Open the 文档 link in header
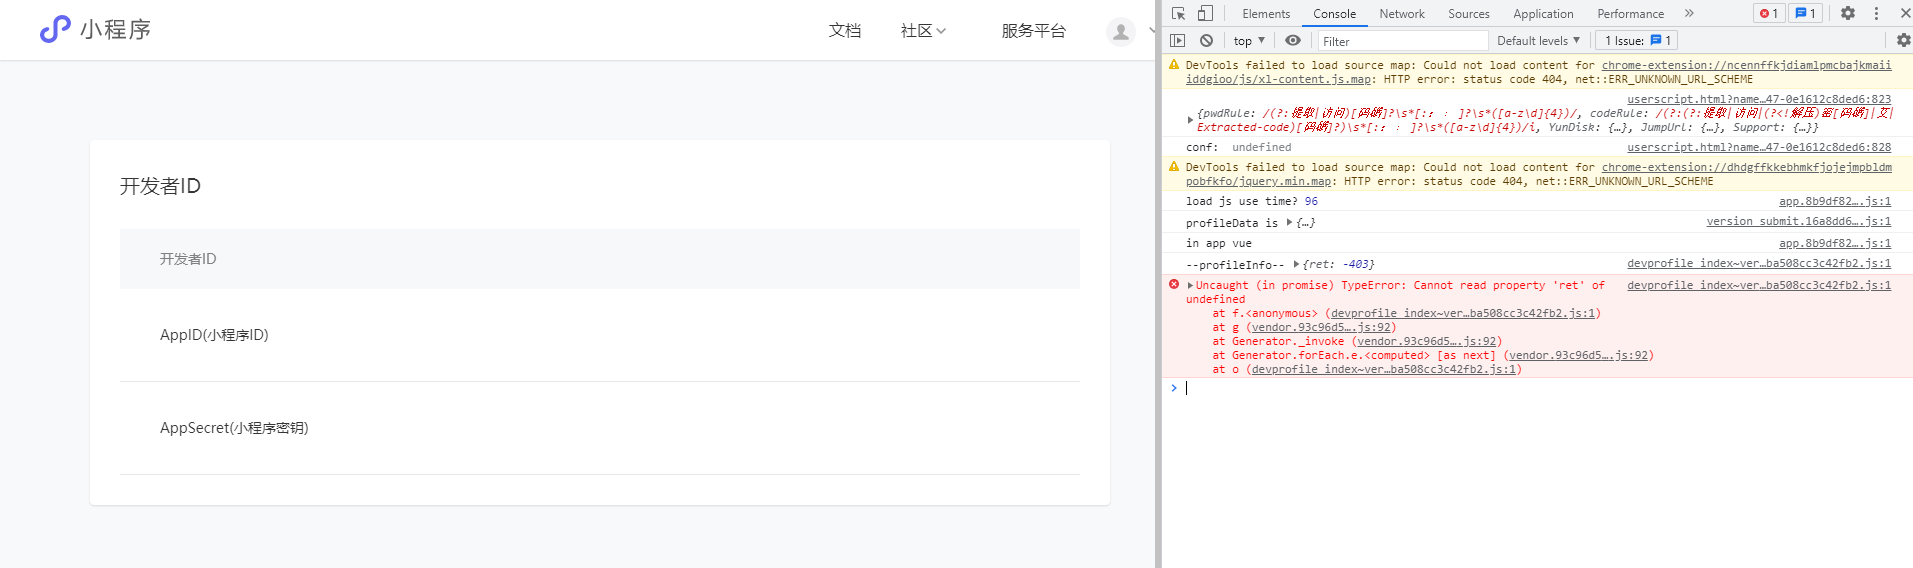This screenshot has height=568, width=1913. click(x=845, y=31)
